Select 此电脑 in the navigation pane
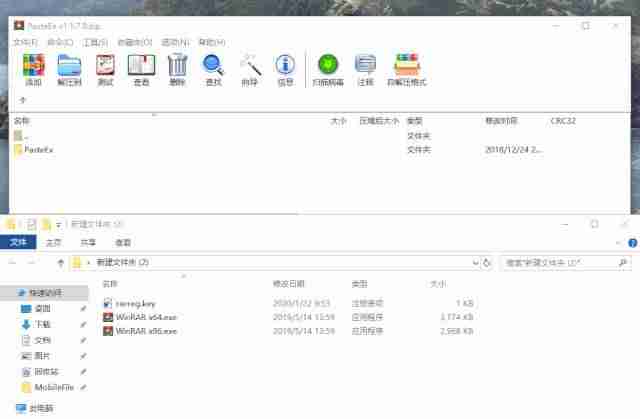This screenshot has height=419, width=640. 35,408
